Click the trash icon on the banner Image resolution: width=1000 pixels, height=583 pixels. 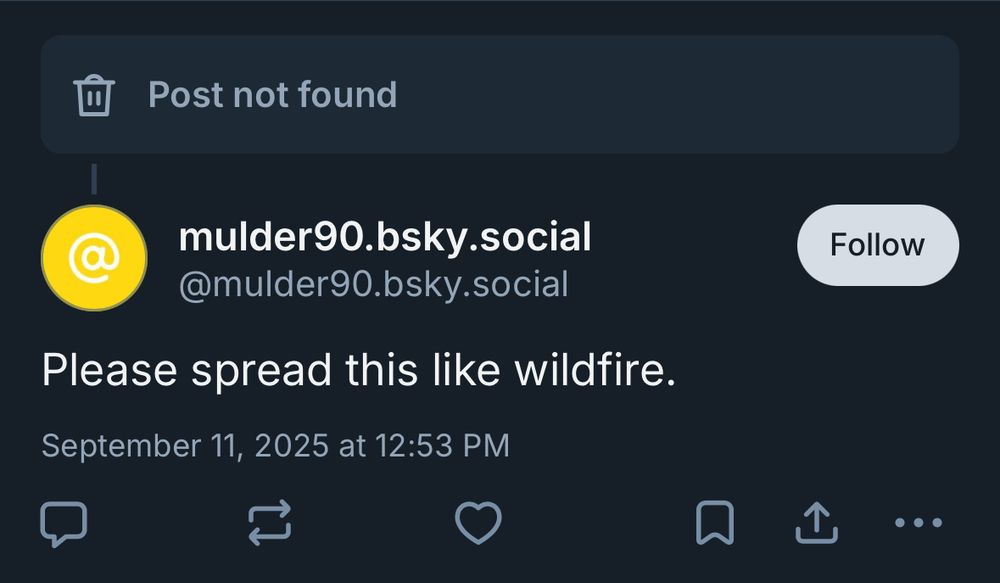tap(95, 94)
